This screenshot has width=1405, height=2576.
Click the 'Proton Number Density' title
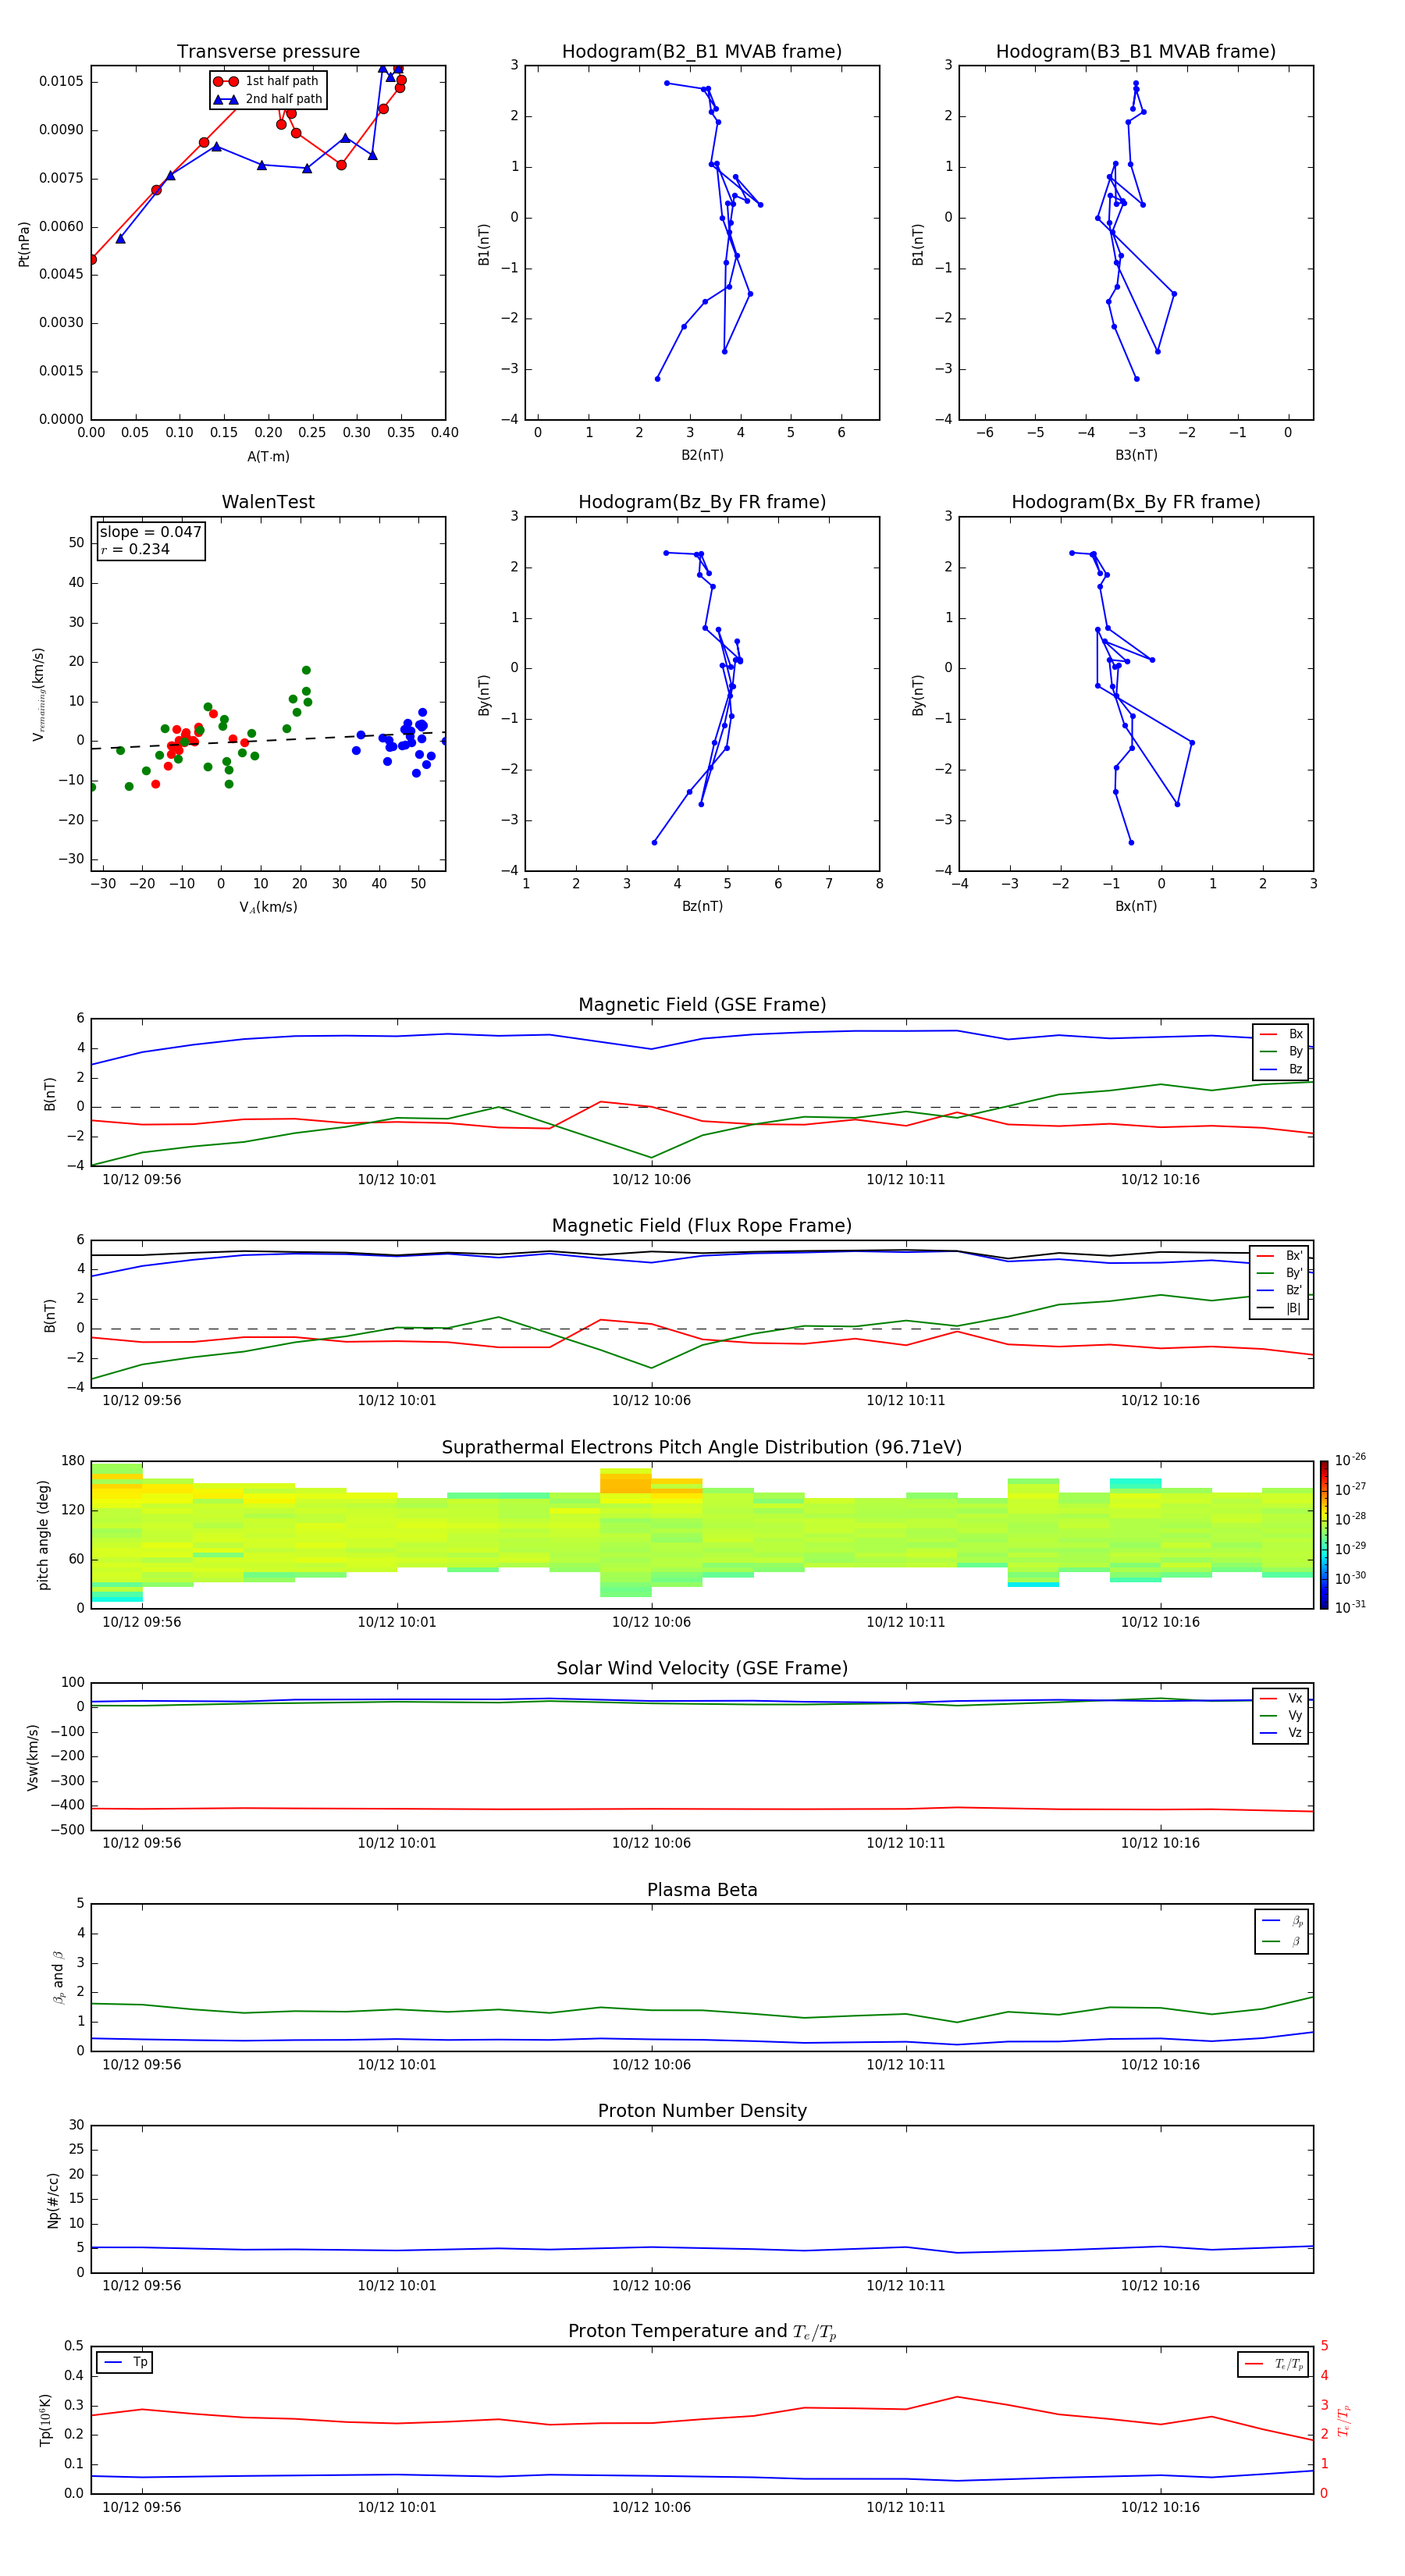click(x=702, y=2111)
